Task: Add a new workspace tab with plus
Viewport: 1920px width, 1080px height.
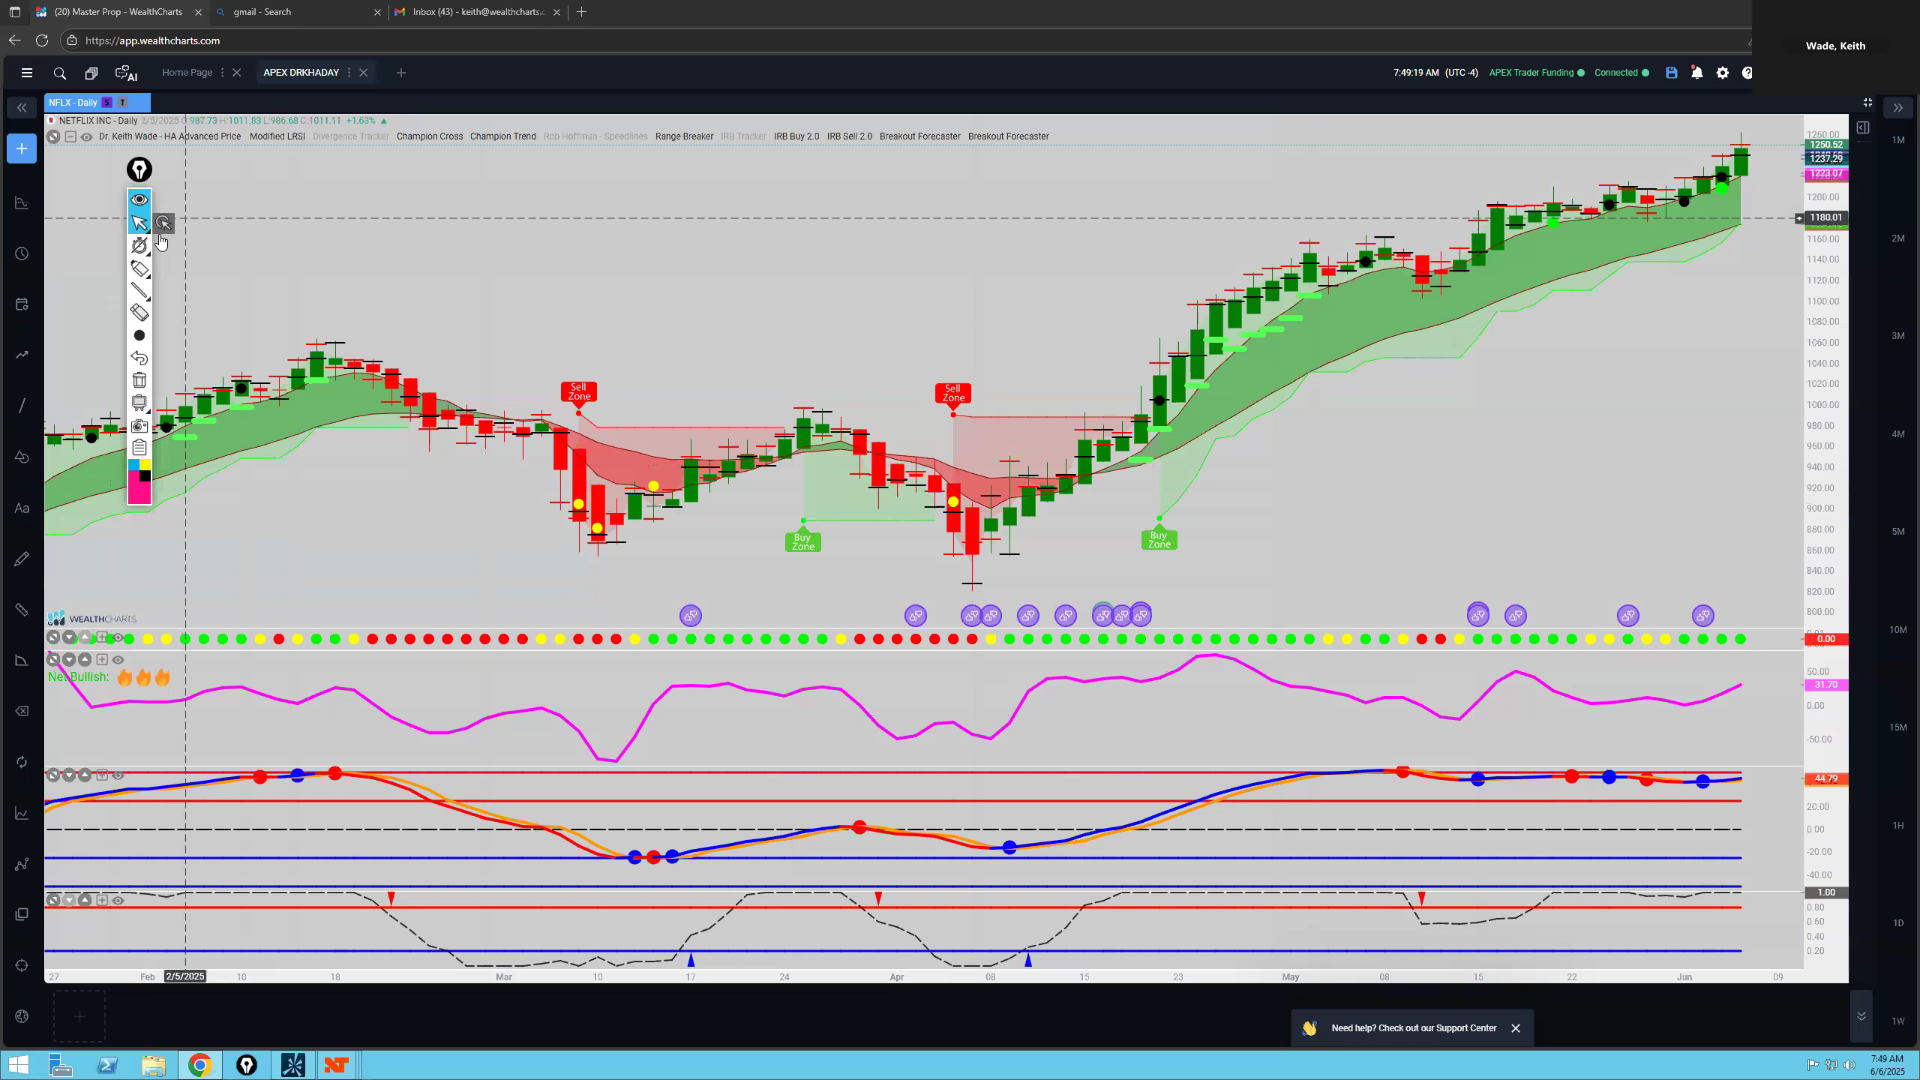Action: pyautogui.click(x=401, y=73)
